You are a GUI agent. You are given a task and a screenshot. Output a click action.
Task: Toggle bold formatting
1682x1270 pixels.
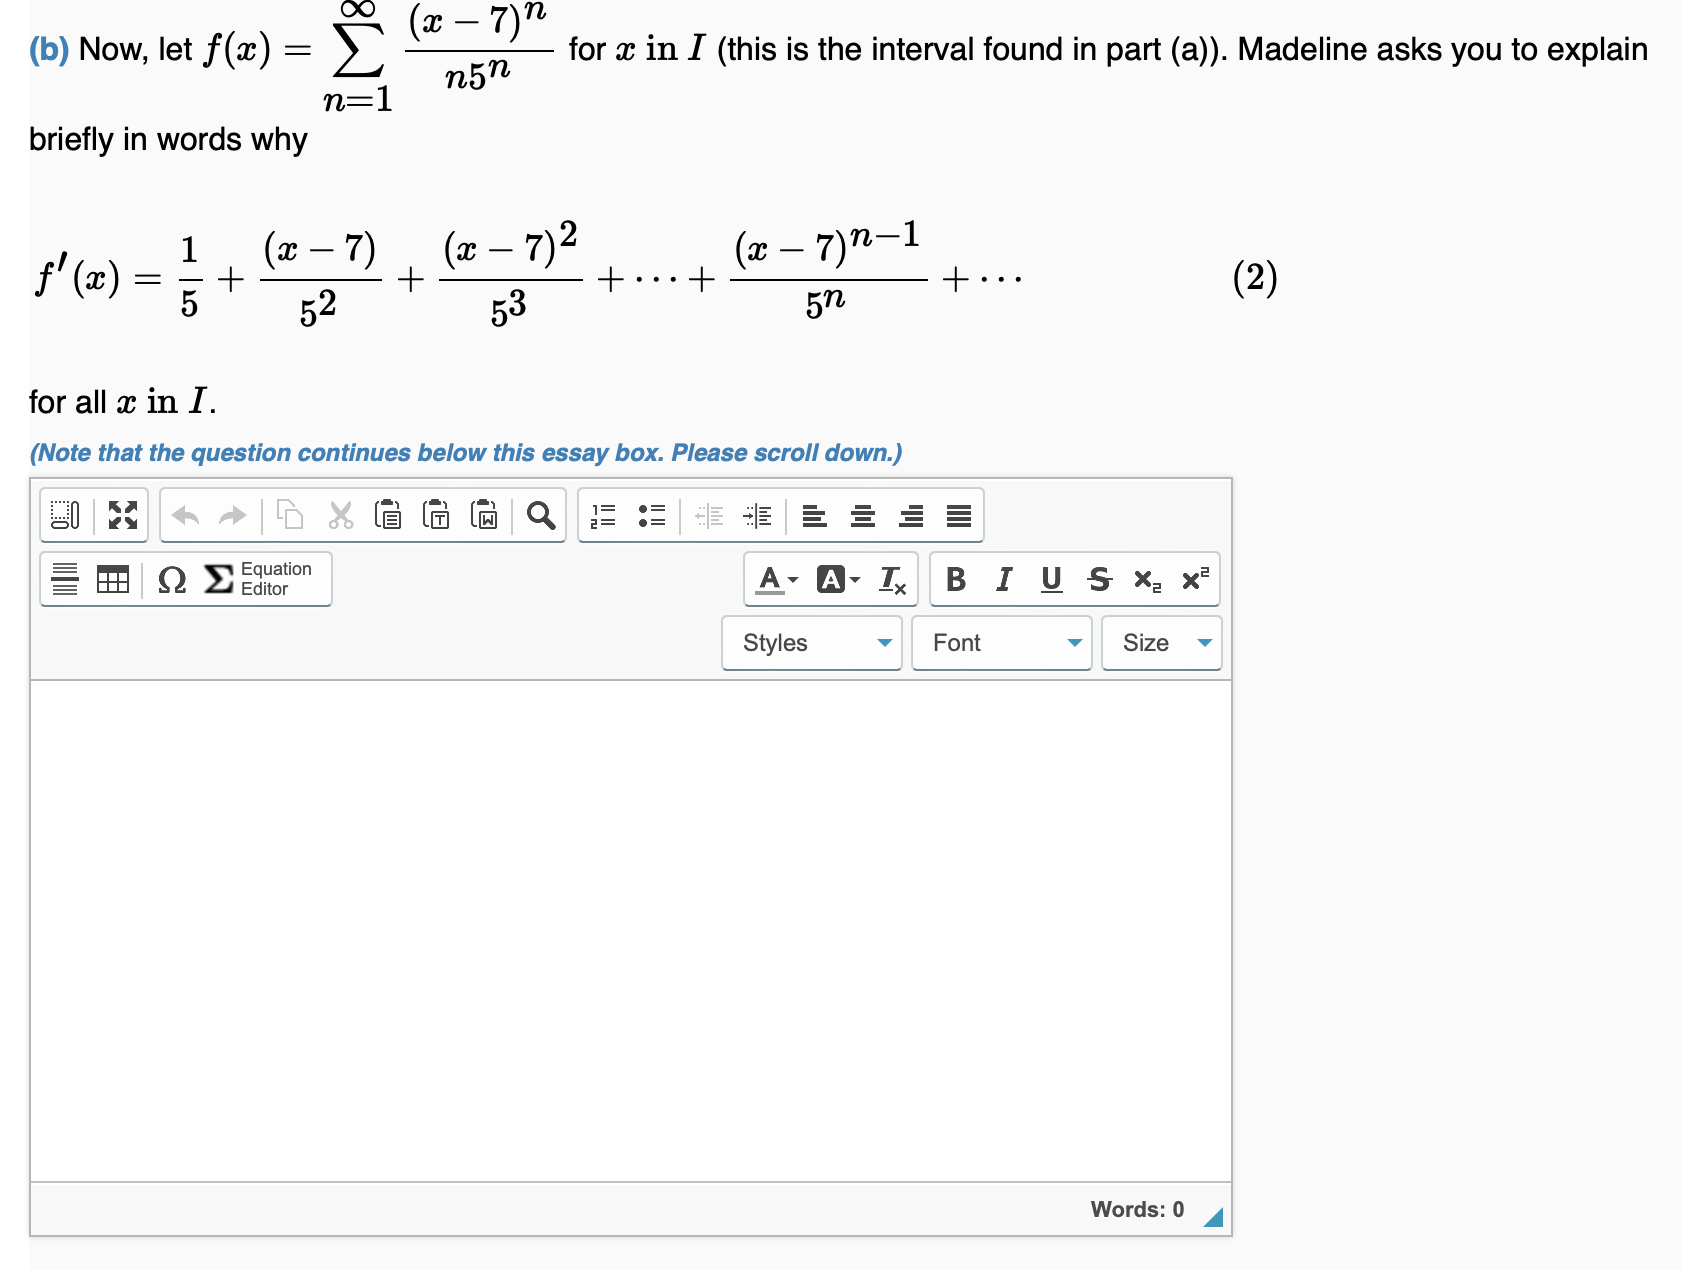[954, 579]
